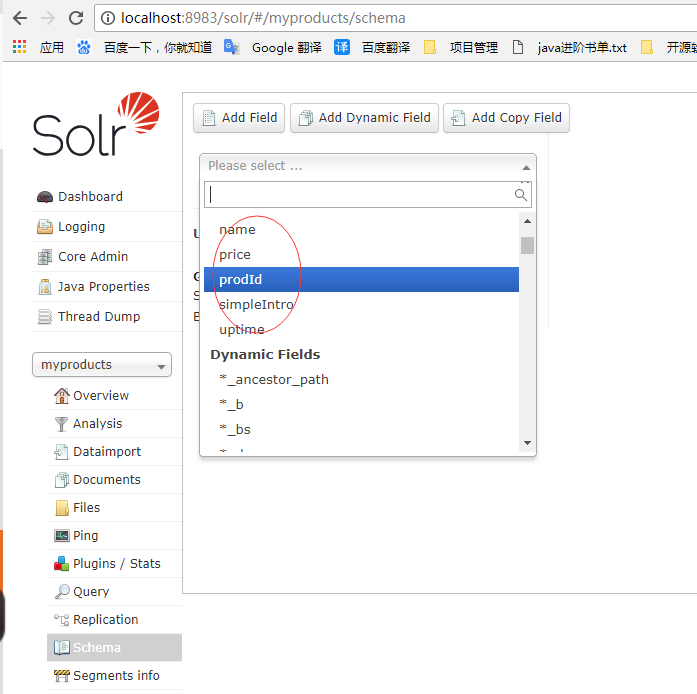This screenshot has height=694, width=697.
Task: Open the 百度一下，你就知道 bookmark
Action: (158, 47)
